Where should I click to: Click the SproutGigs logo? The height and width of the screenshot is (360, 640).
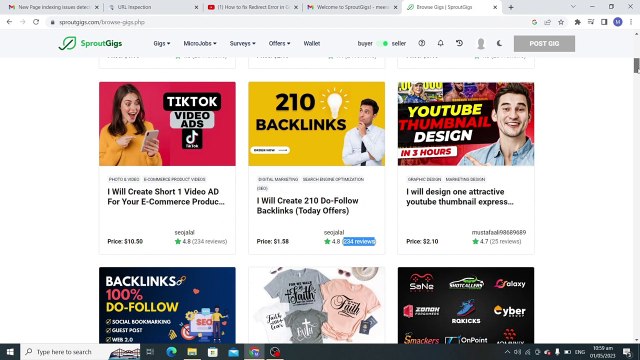click(x=90, y=43)
